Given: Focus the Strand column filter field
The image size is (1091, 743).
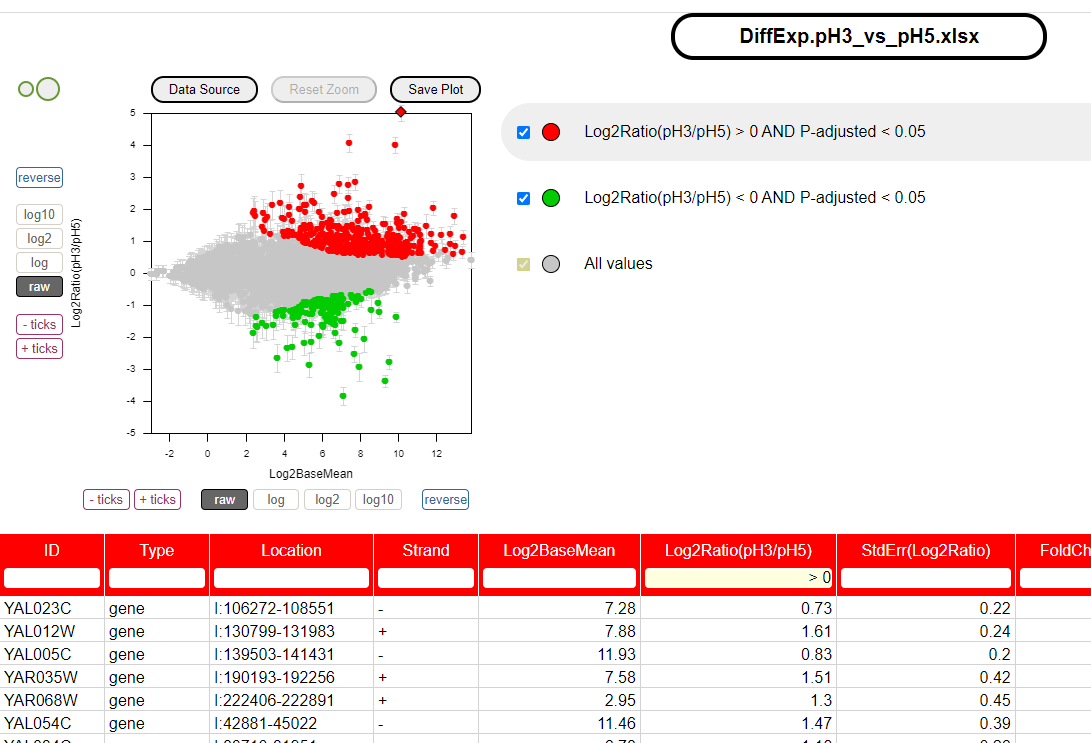Looking at the screenshot, I should click(x=426, y=578).
